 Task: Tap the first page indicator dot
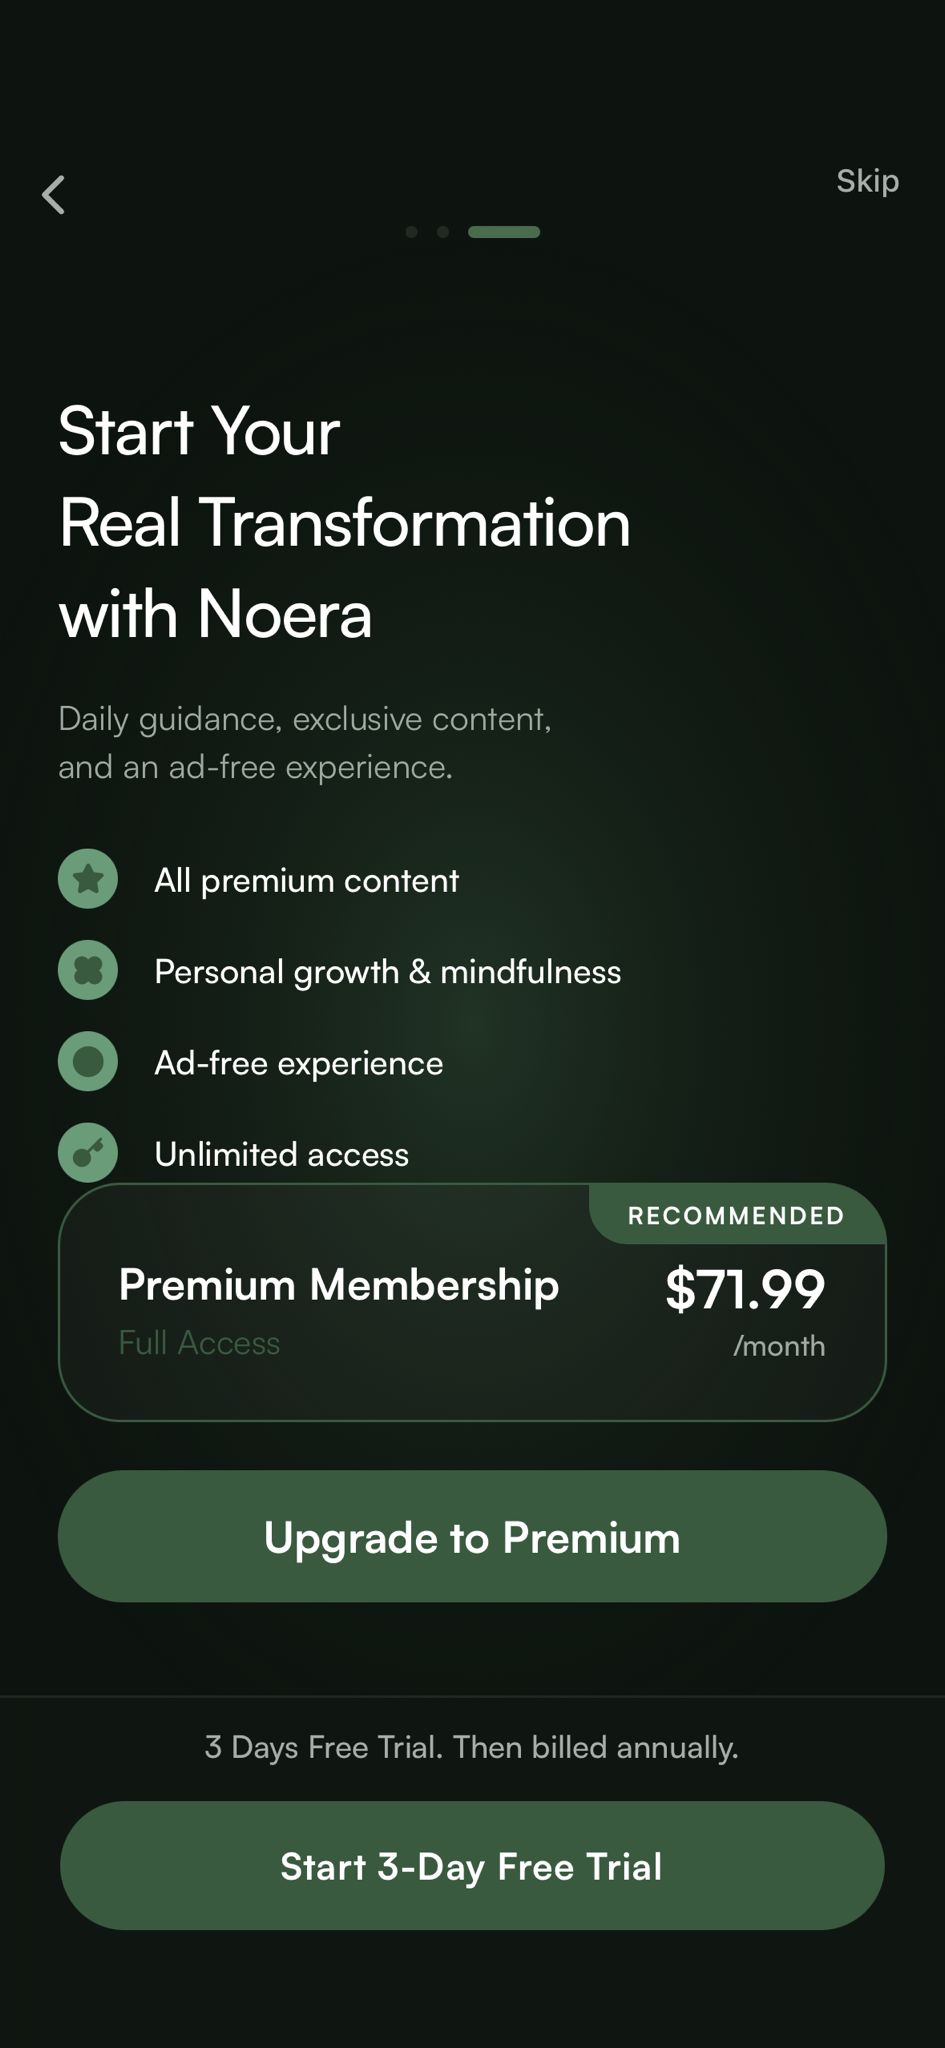(x=411, y=232)
